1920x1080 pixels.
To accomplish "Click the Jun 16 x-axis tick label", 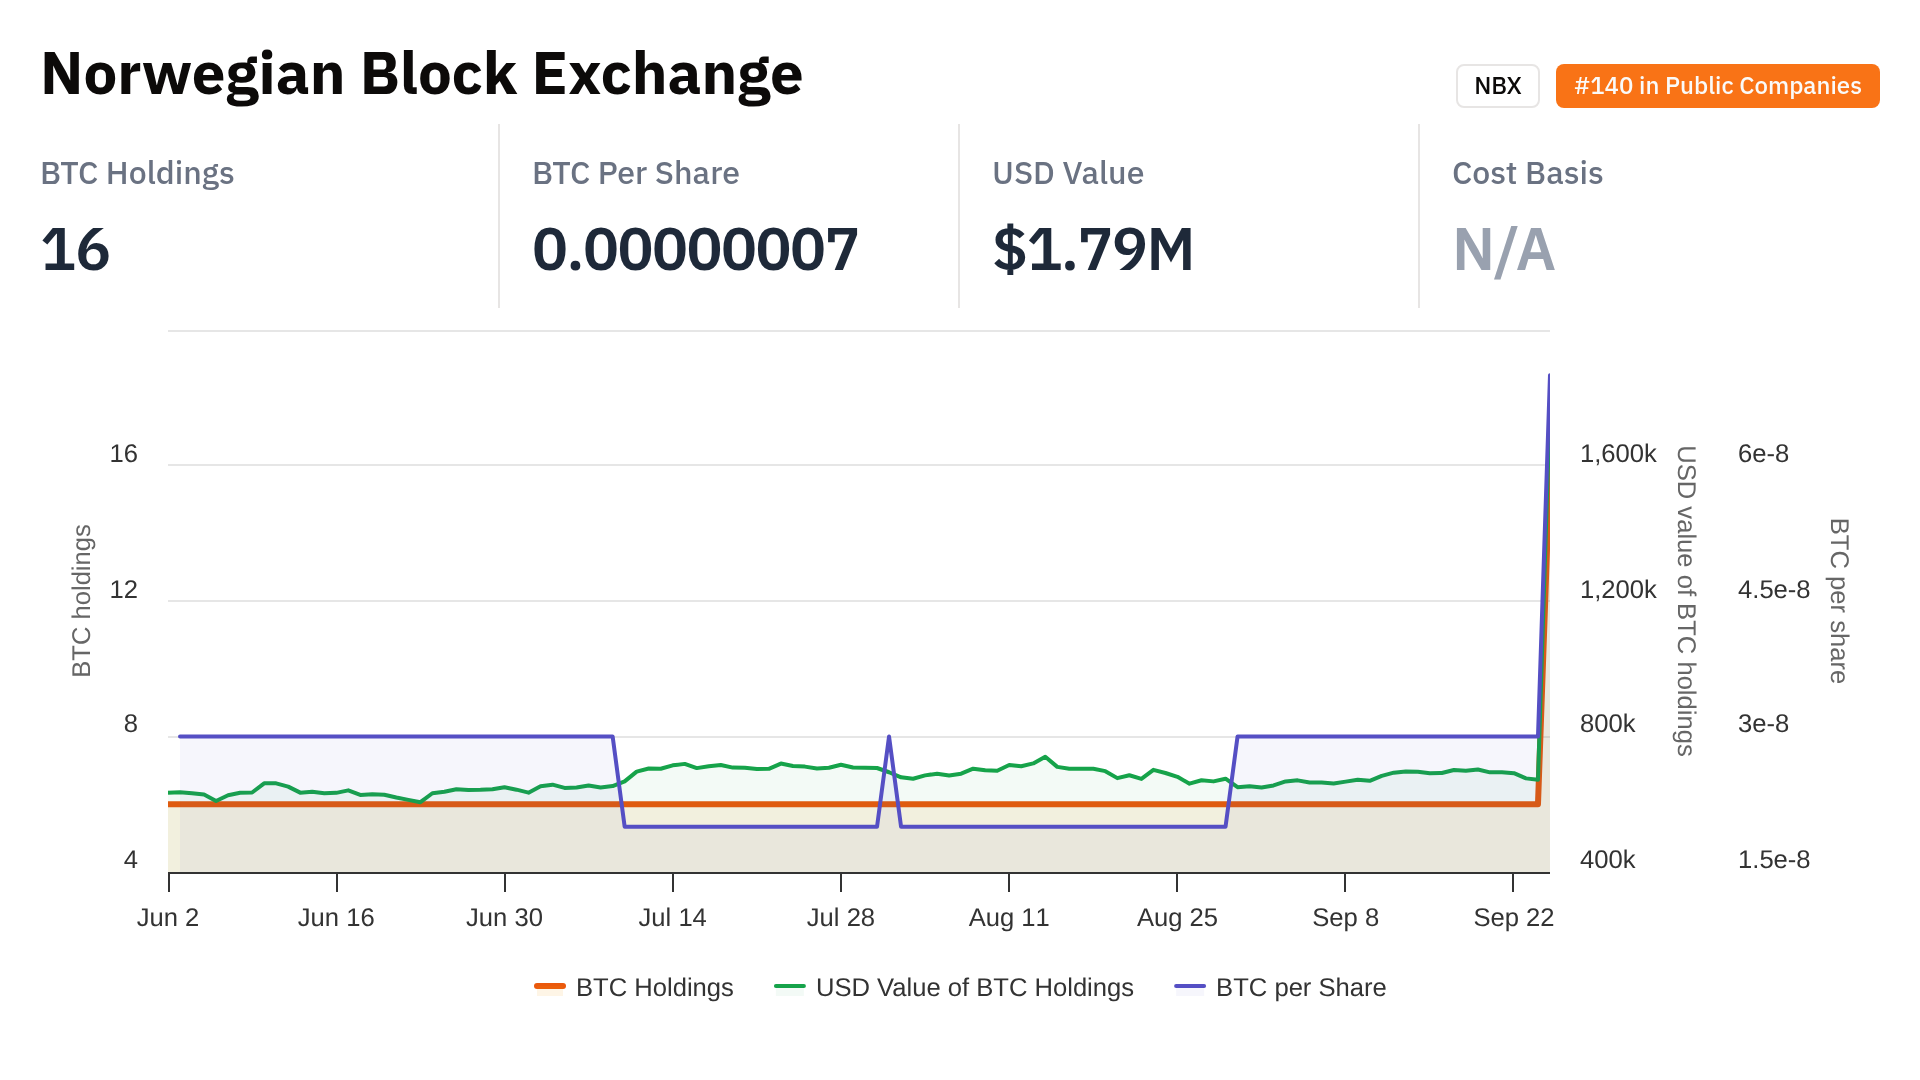I will click(336, 917).
